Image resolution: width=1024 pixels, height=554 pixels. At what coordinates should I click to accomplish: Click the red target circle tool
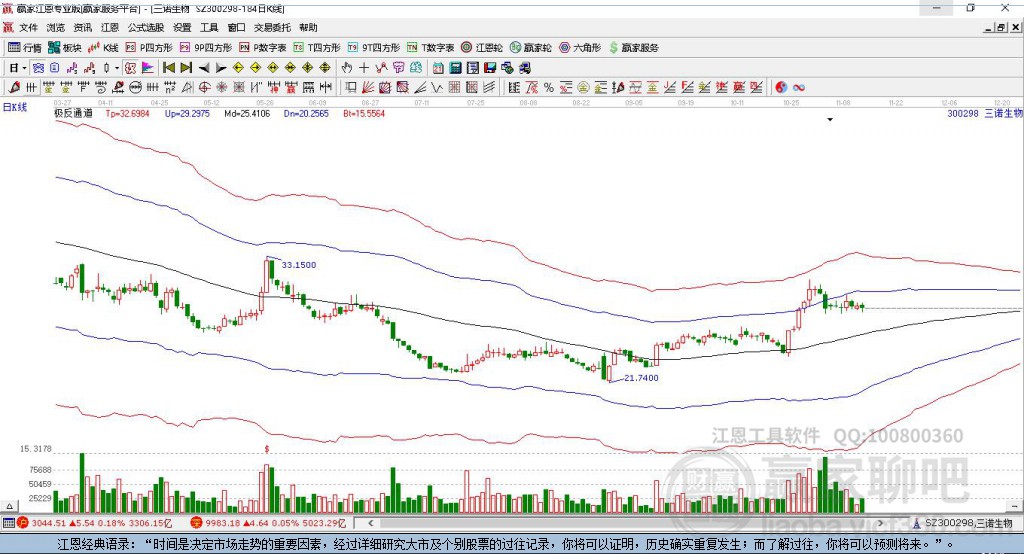coord(204,88)
